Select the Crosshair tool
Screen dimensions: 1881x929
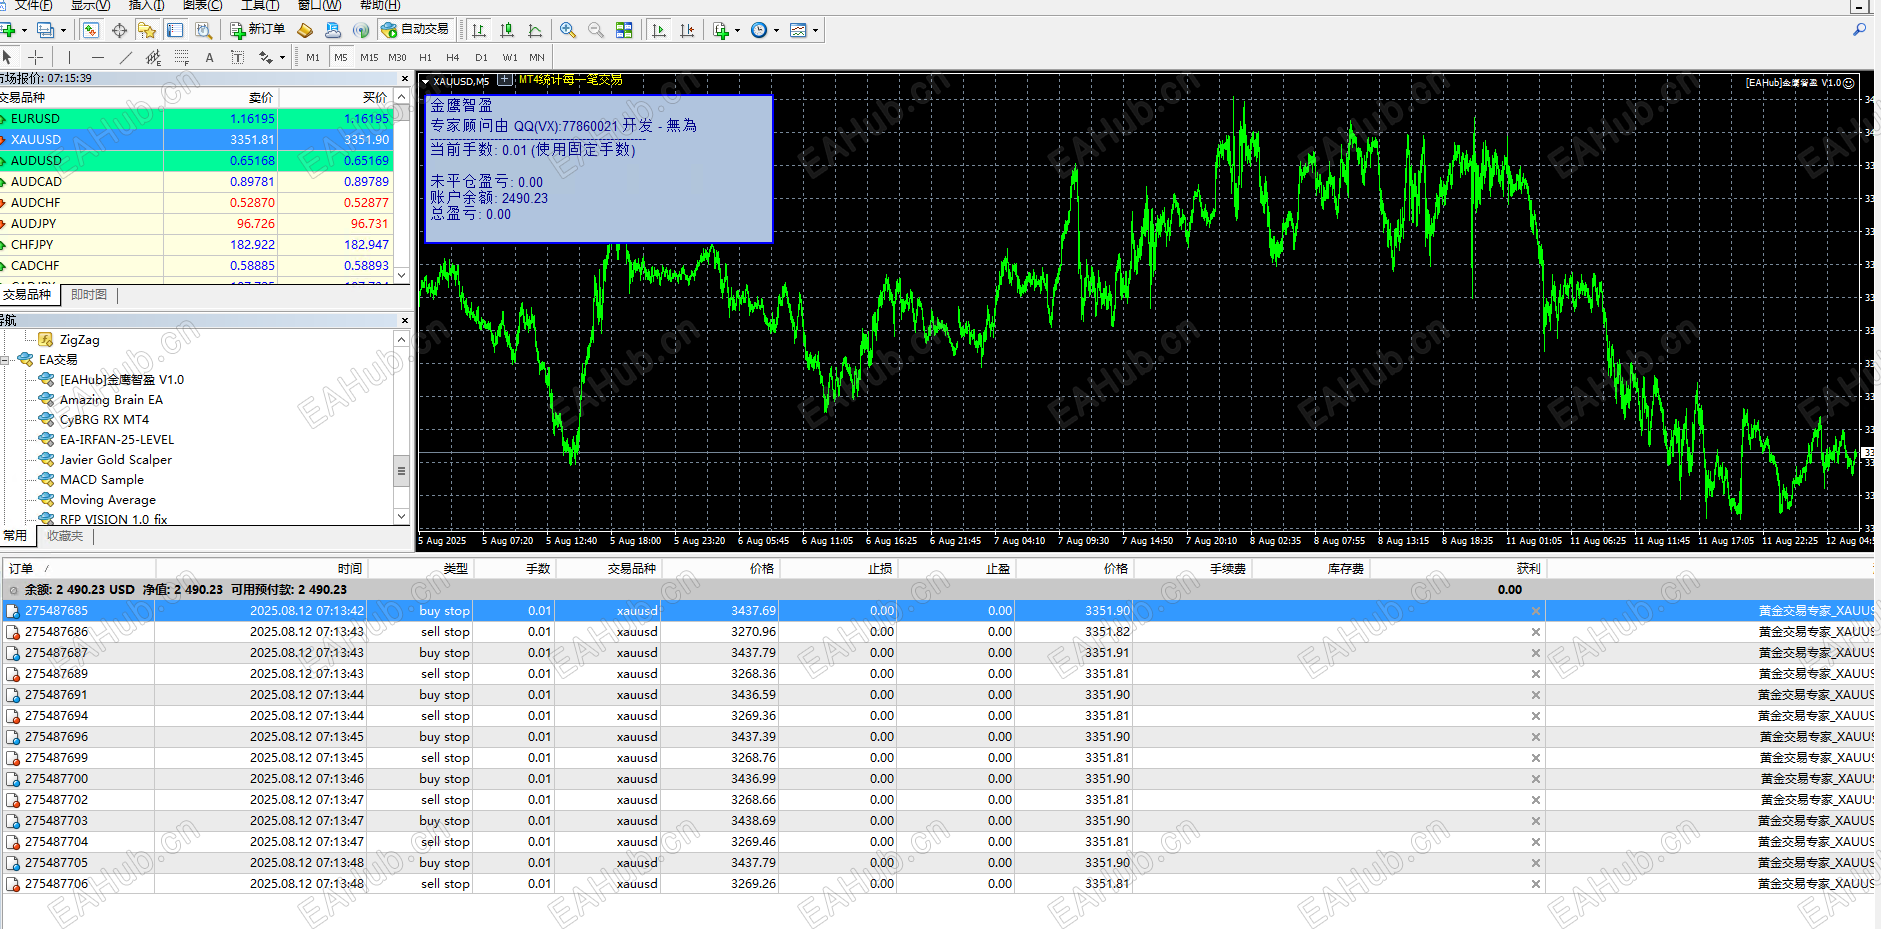35,57
